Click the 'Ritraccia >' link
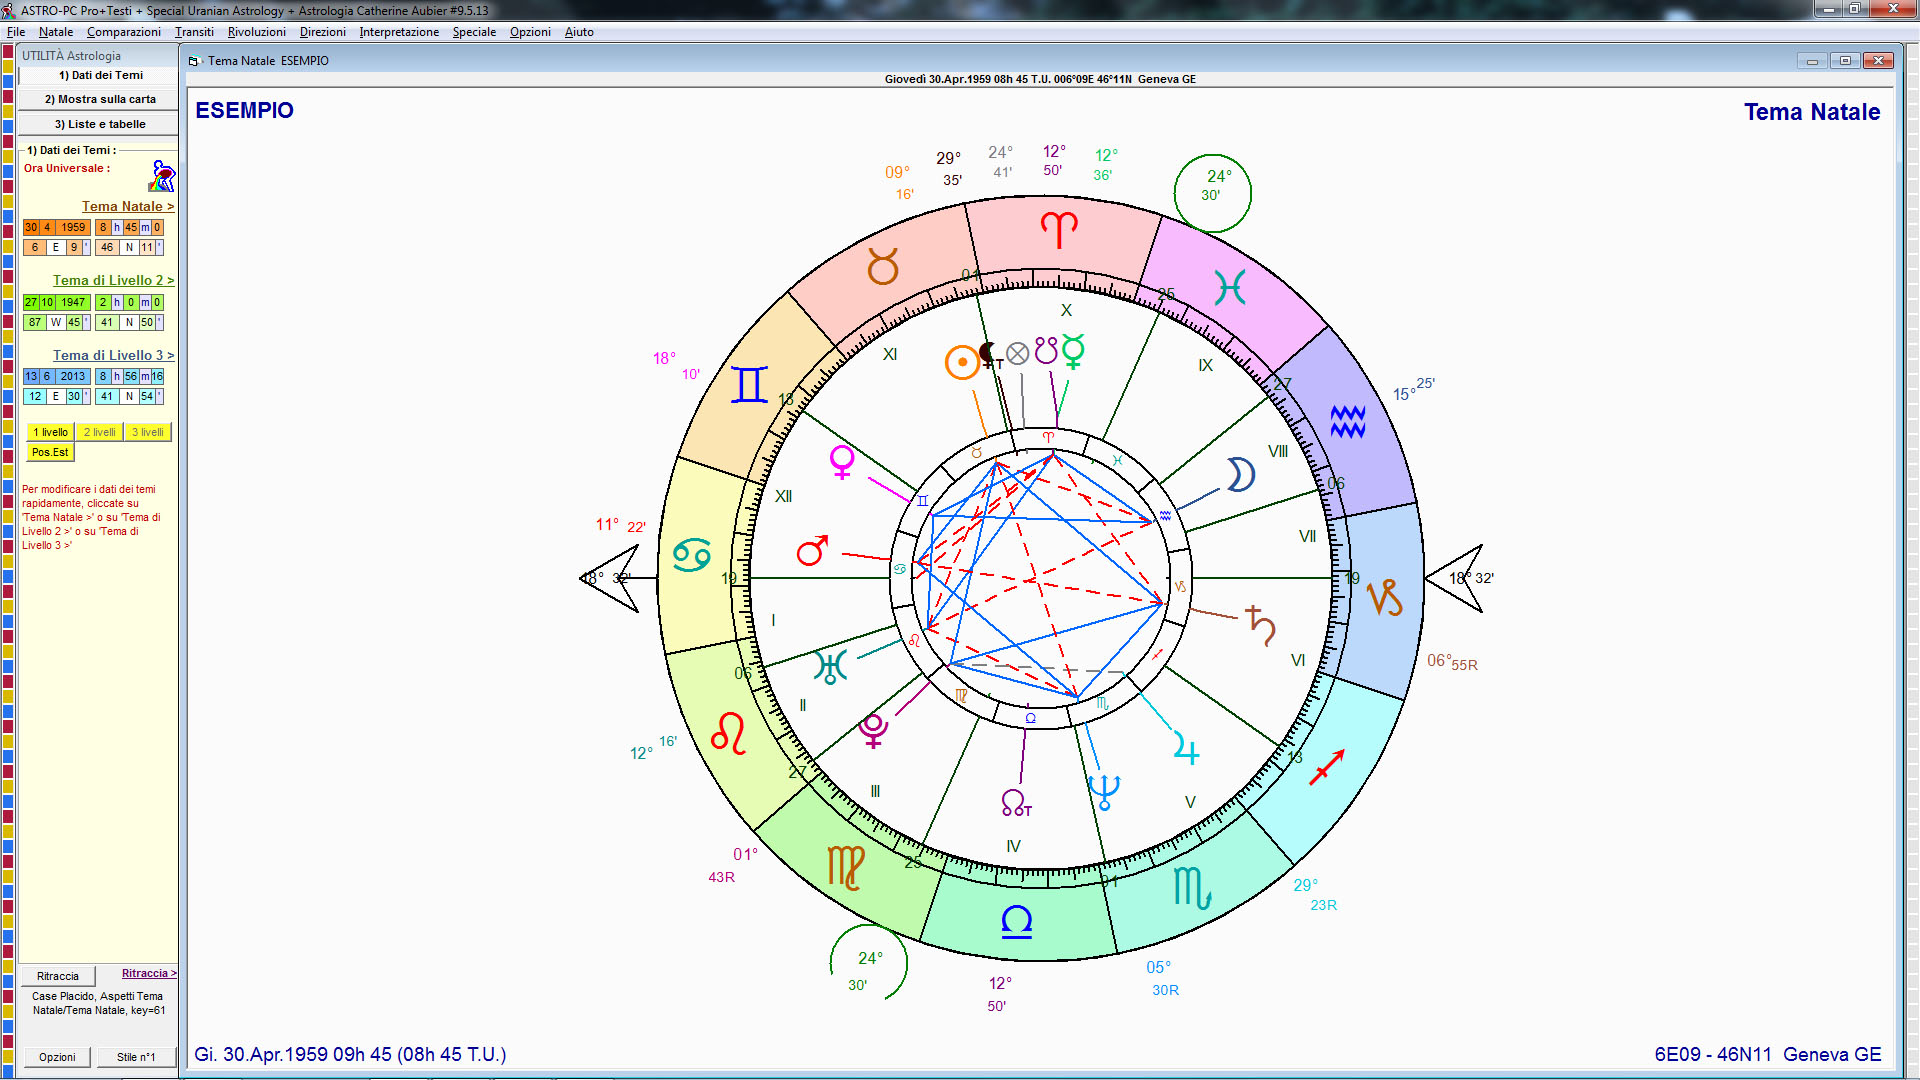Image resolution: width=1920 pixels, height=1080 pixels. point(149,973)
